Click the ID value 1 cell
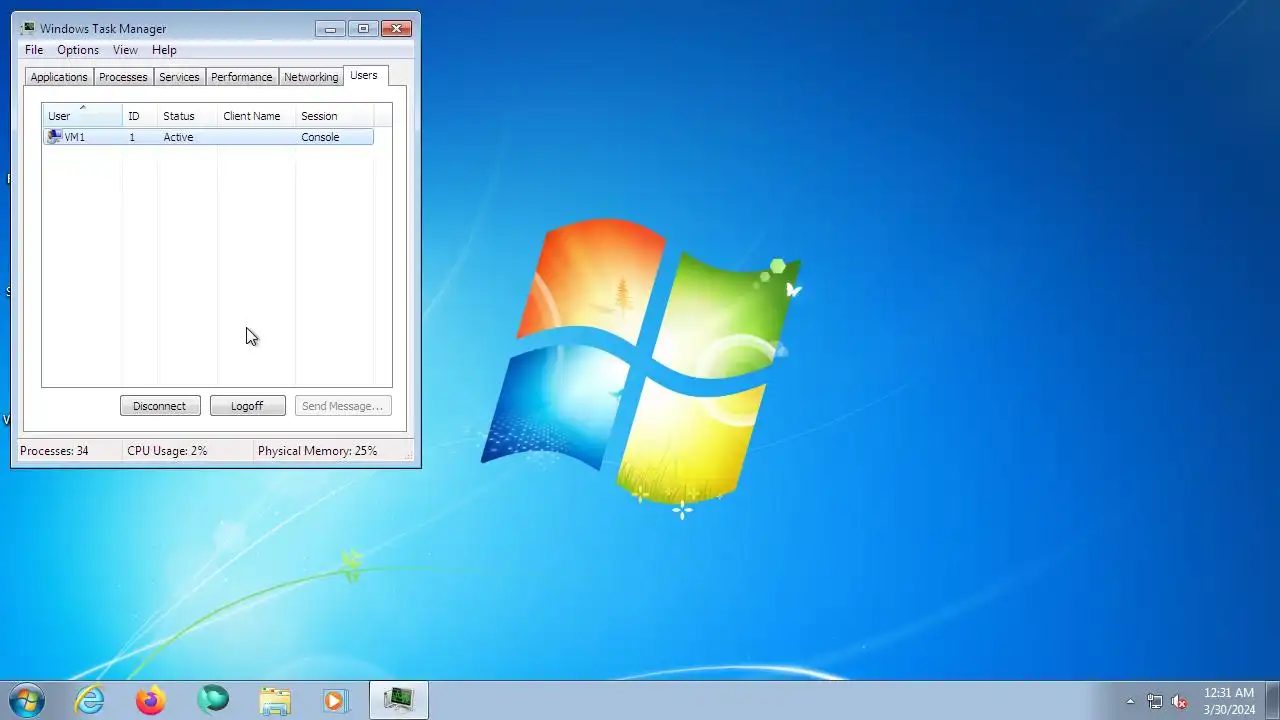 (131, 137)
